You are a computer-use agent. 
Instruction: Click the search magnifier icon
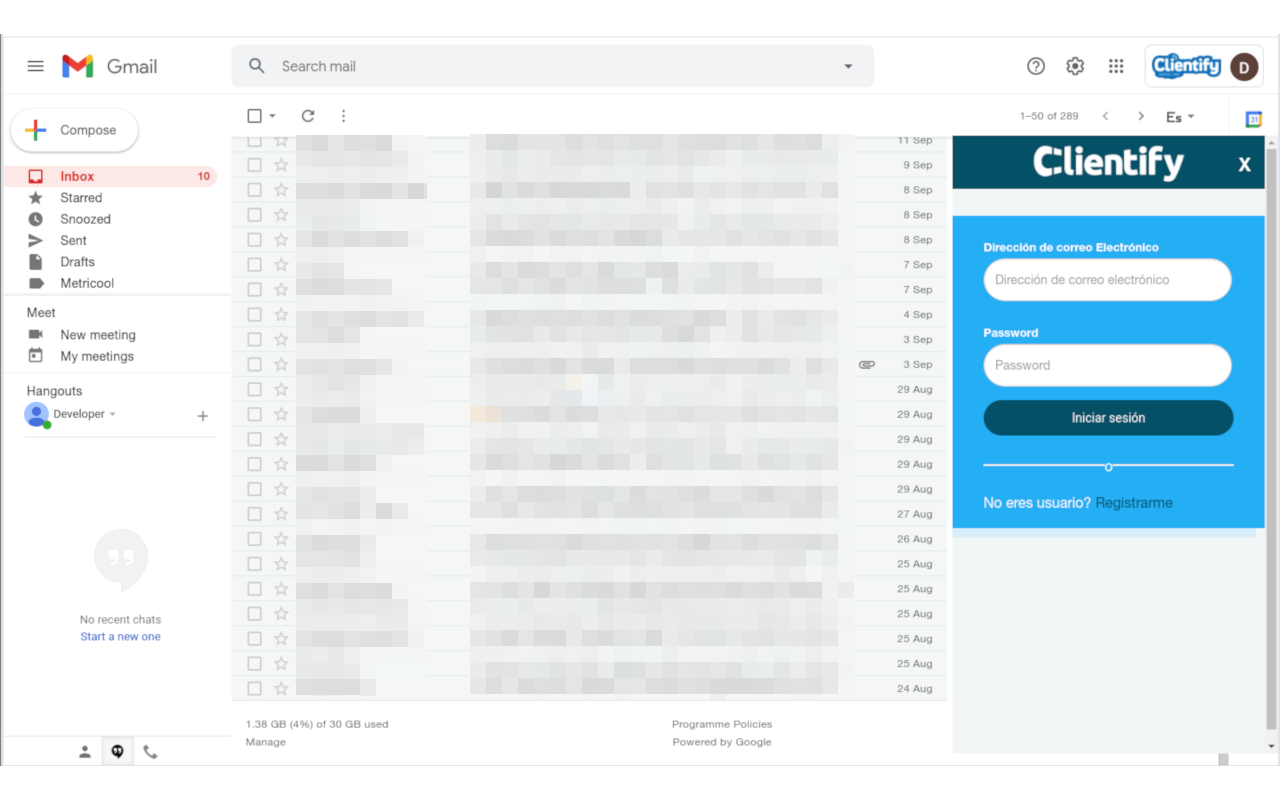click(x=257, y=66)
